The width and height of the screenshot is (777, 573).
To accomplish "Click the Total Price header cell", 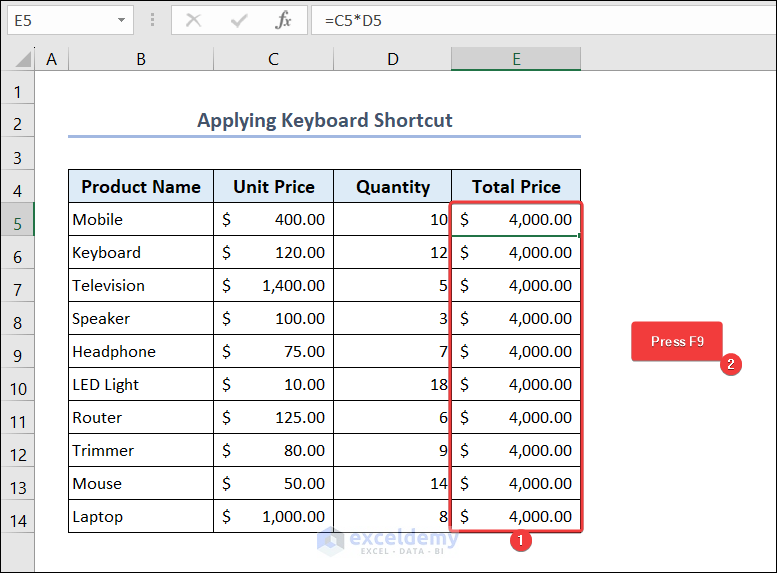I will pos(516,187).
